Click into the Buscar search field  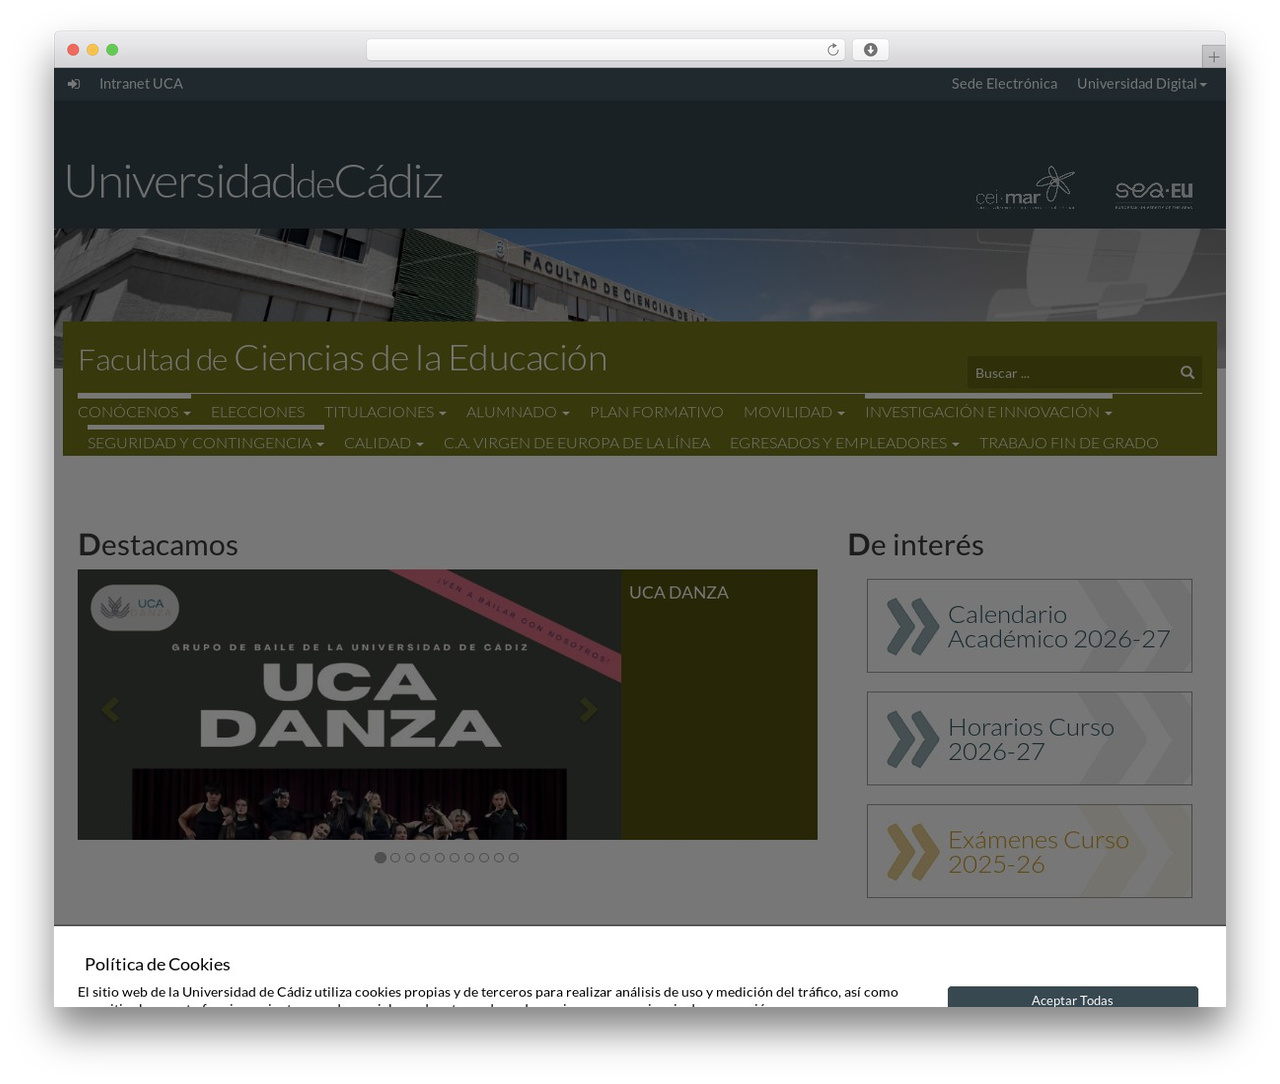coord(1070,373)
